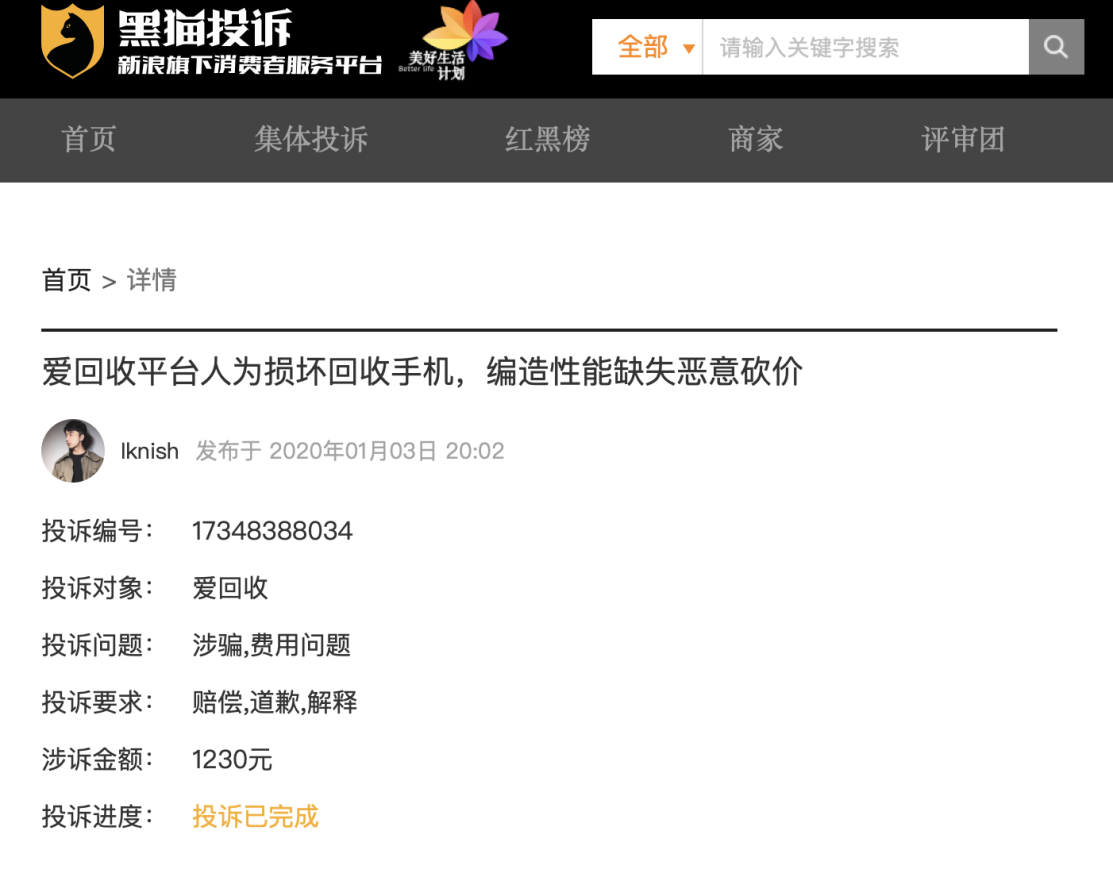The image size is (1113, 873).
Task: Click the 投诉已完成 status link
Action: point(255,817)
